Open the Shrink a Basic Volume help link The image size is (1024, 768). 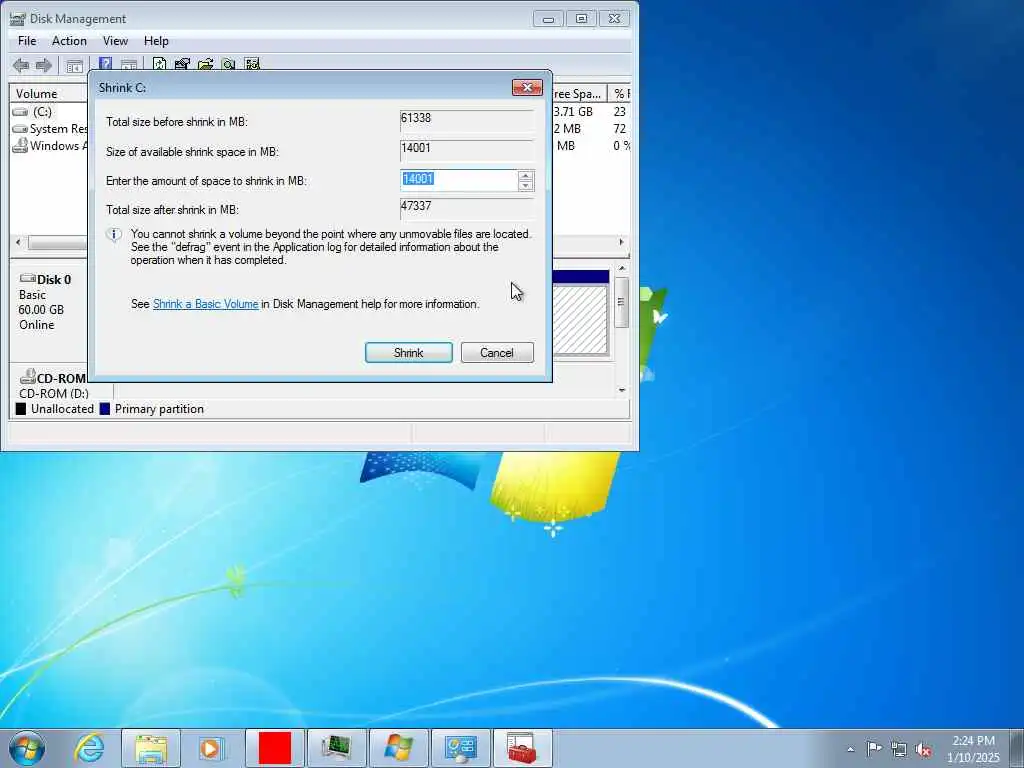(x=206, y=304)
